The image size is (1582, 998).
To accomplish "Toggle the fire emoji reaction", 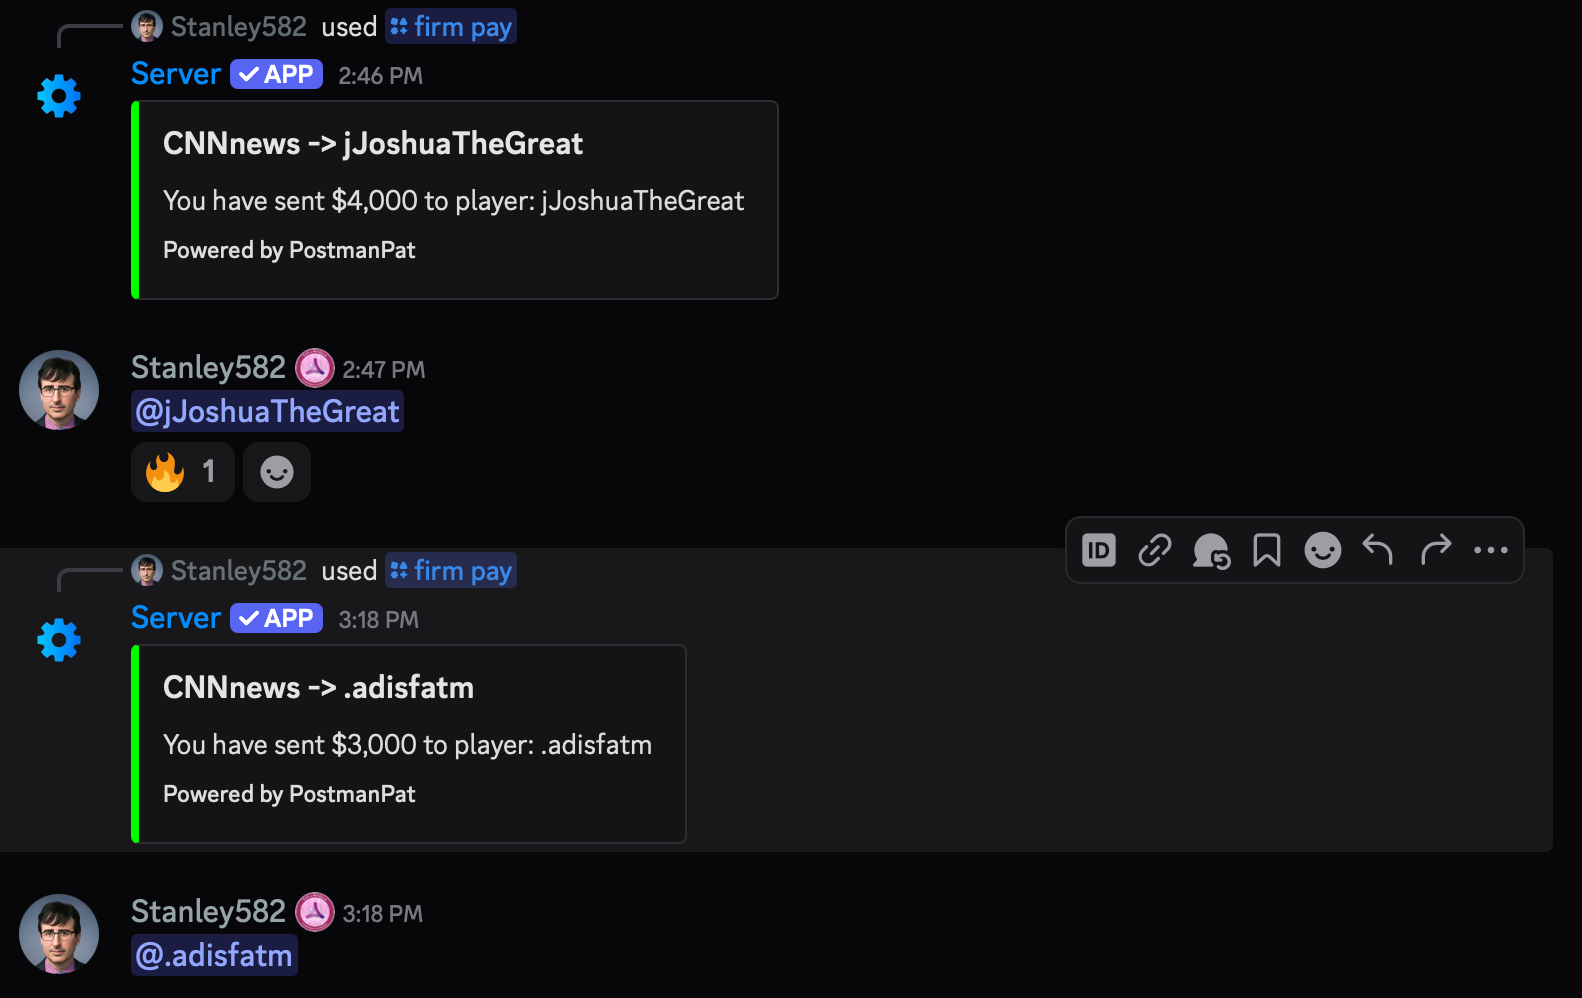I will pyautogui.click(x=182, y=471).
